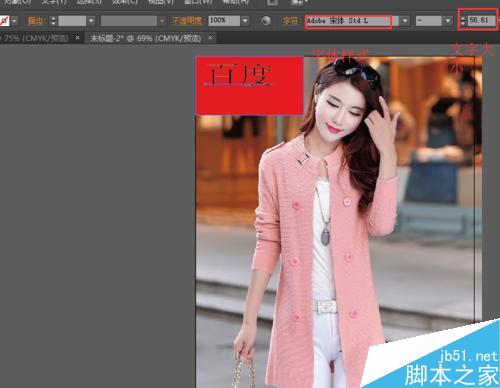Click the 100% opacity field
Viewport: 500px width, 388px height.
224,21
